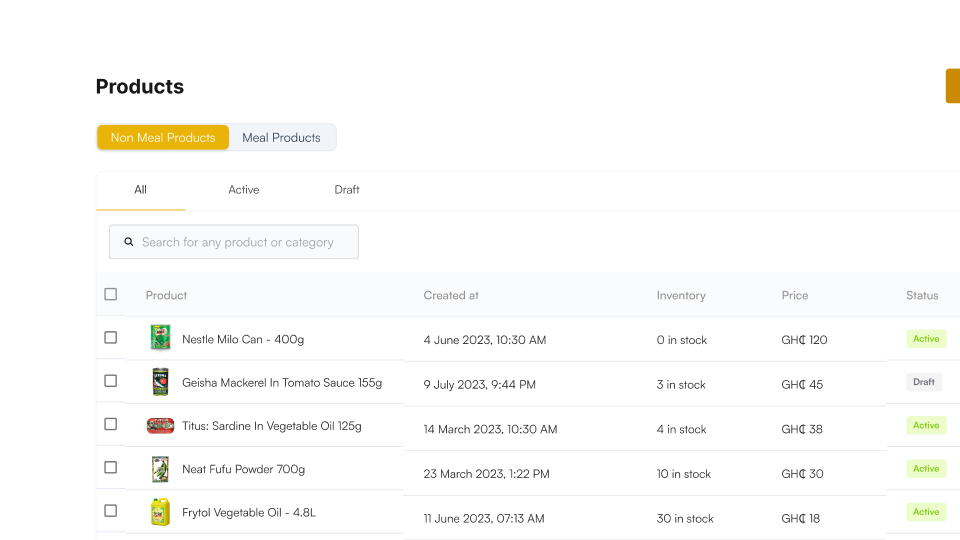960x540 pixels.
Task: Check the Nestle Milo Can row checkbox
Action: pyautogui.click(x=111, y=338)
